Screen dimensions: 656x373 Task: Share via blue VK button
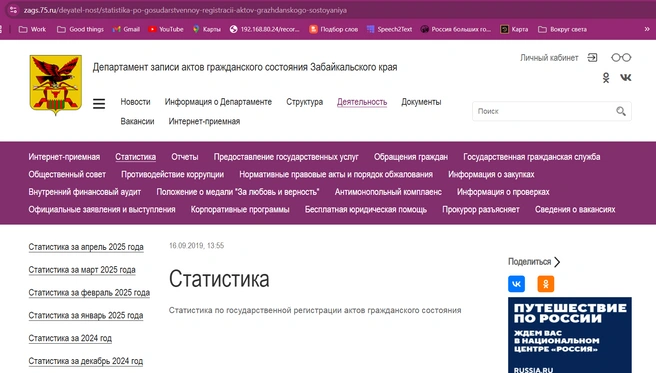tap(516, 284)
